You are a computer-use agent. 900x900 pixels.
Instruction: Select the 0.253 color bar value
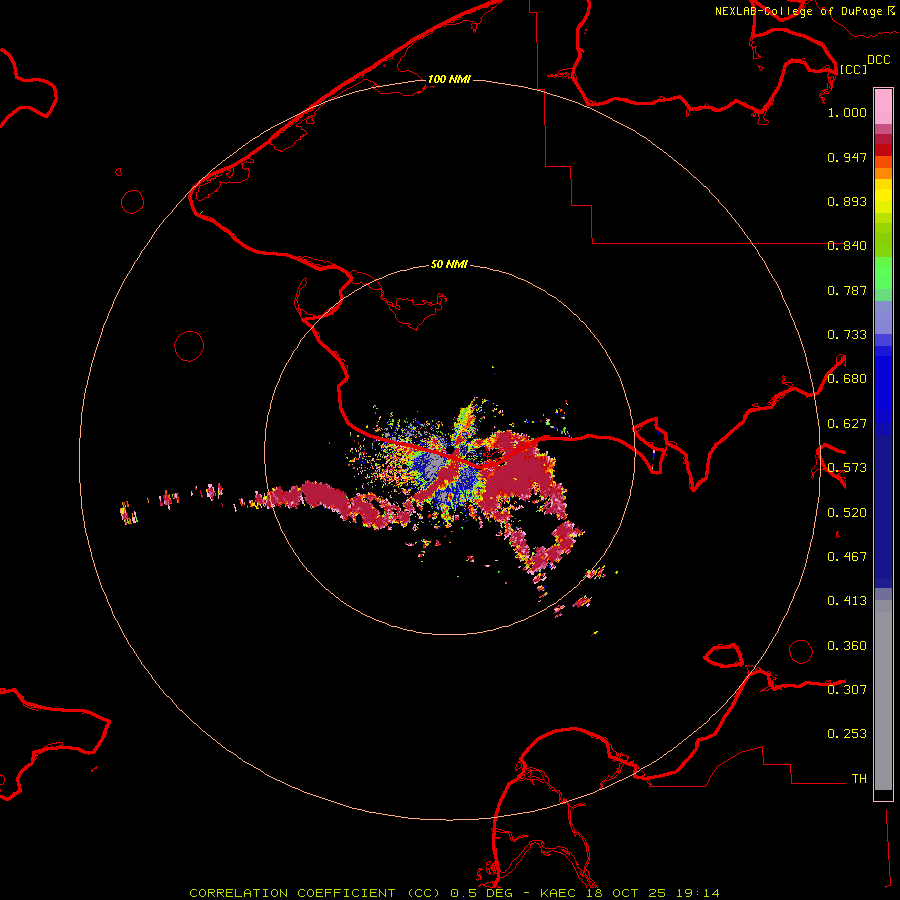847,734
